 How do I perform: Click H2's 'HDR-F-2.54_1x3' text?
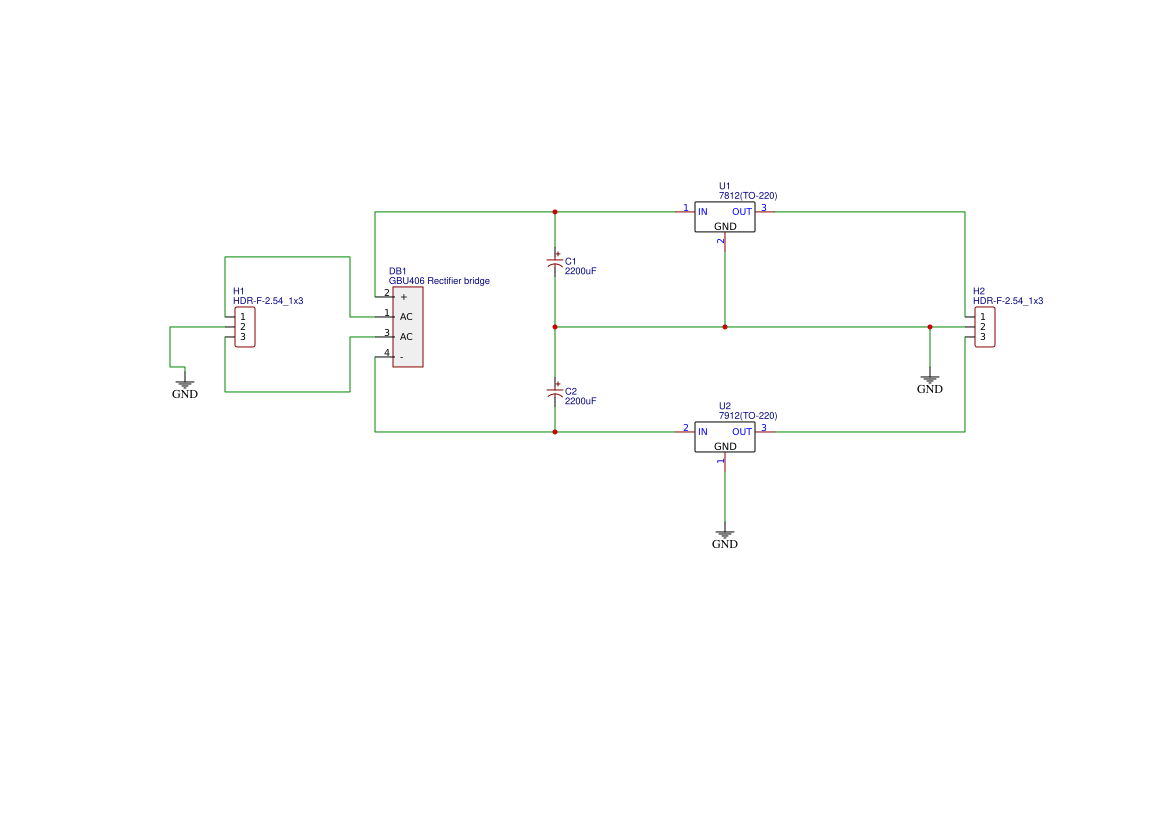click(x=1008, y=301)
